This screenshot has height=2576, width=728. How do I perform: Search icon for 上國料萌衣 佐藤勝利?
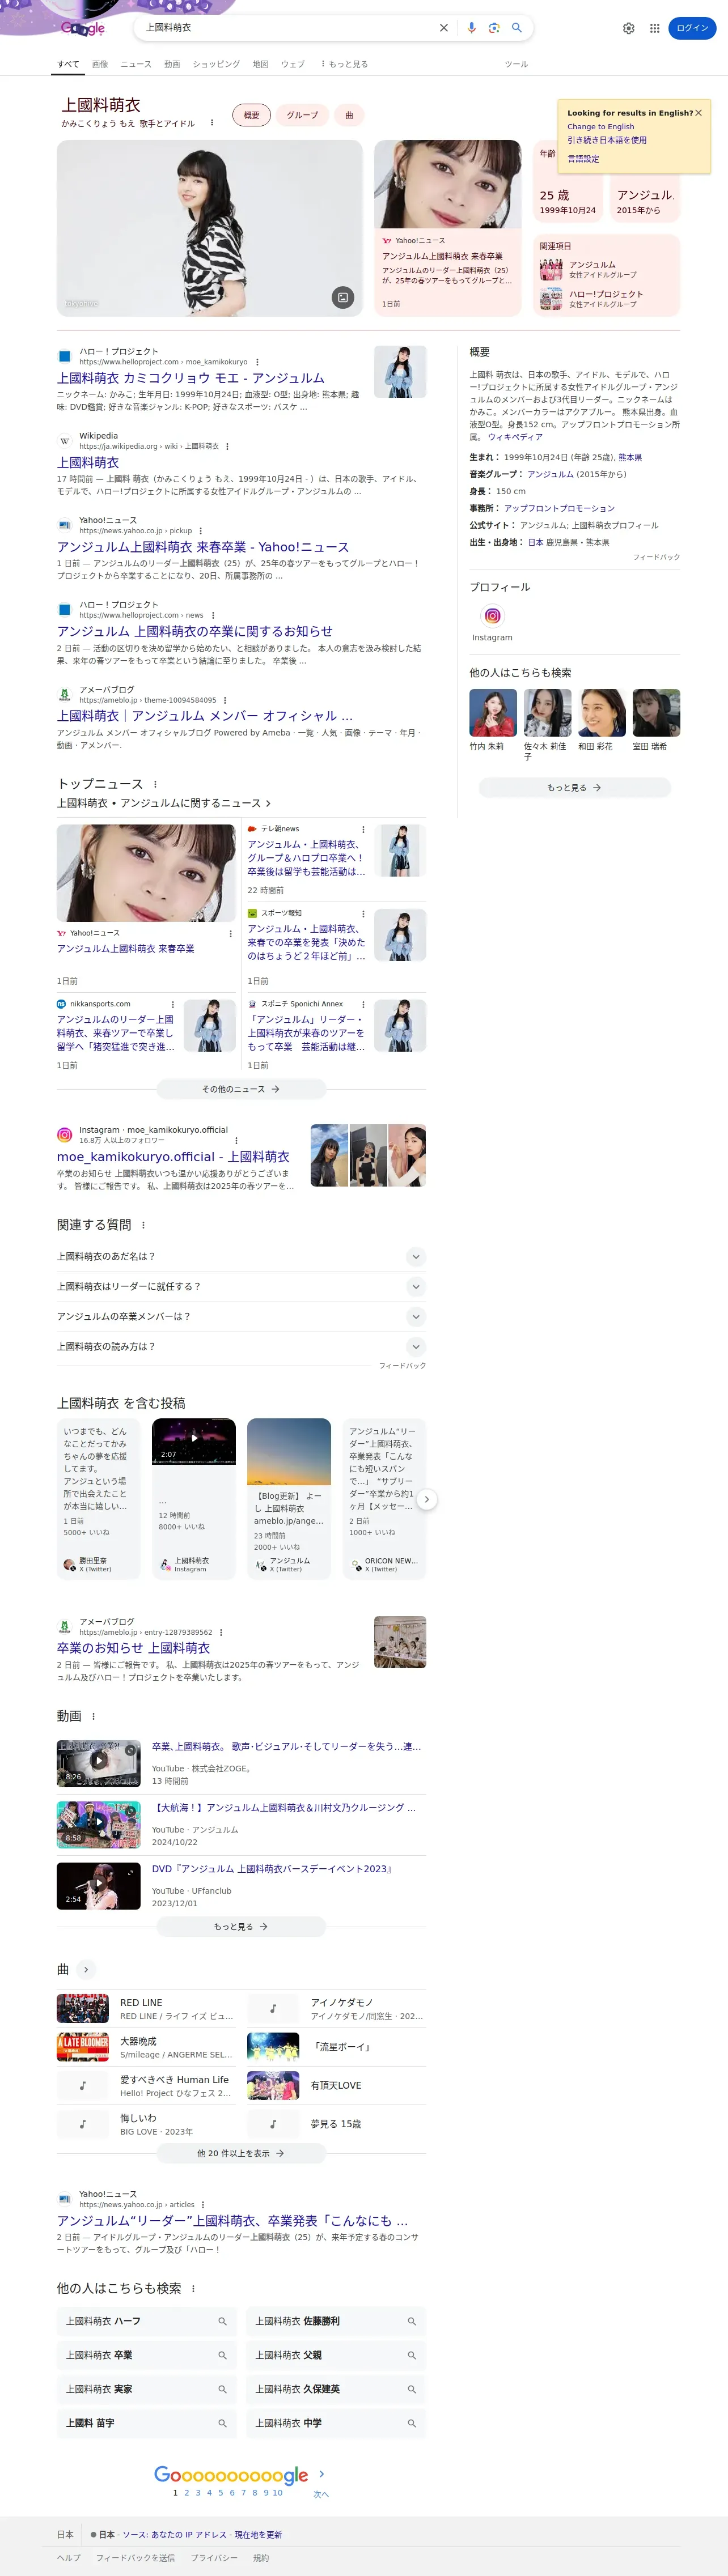click(411, 2321)
